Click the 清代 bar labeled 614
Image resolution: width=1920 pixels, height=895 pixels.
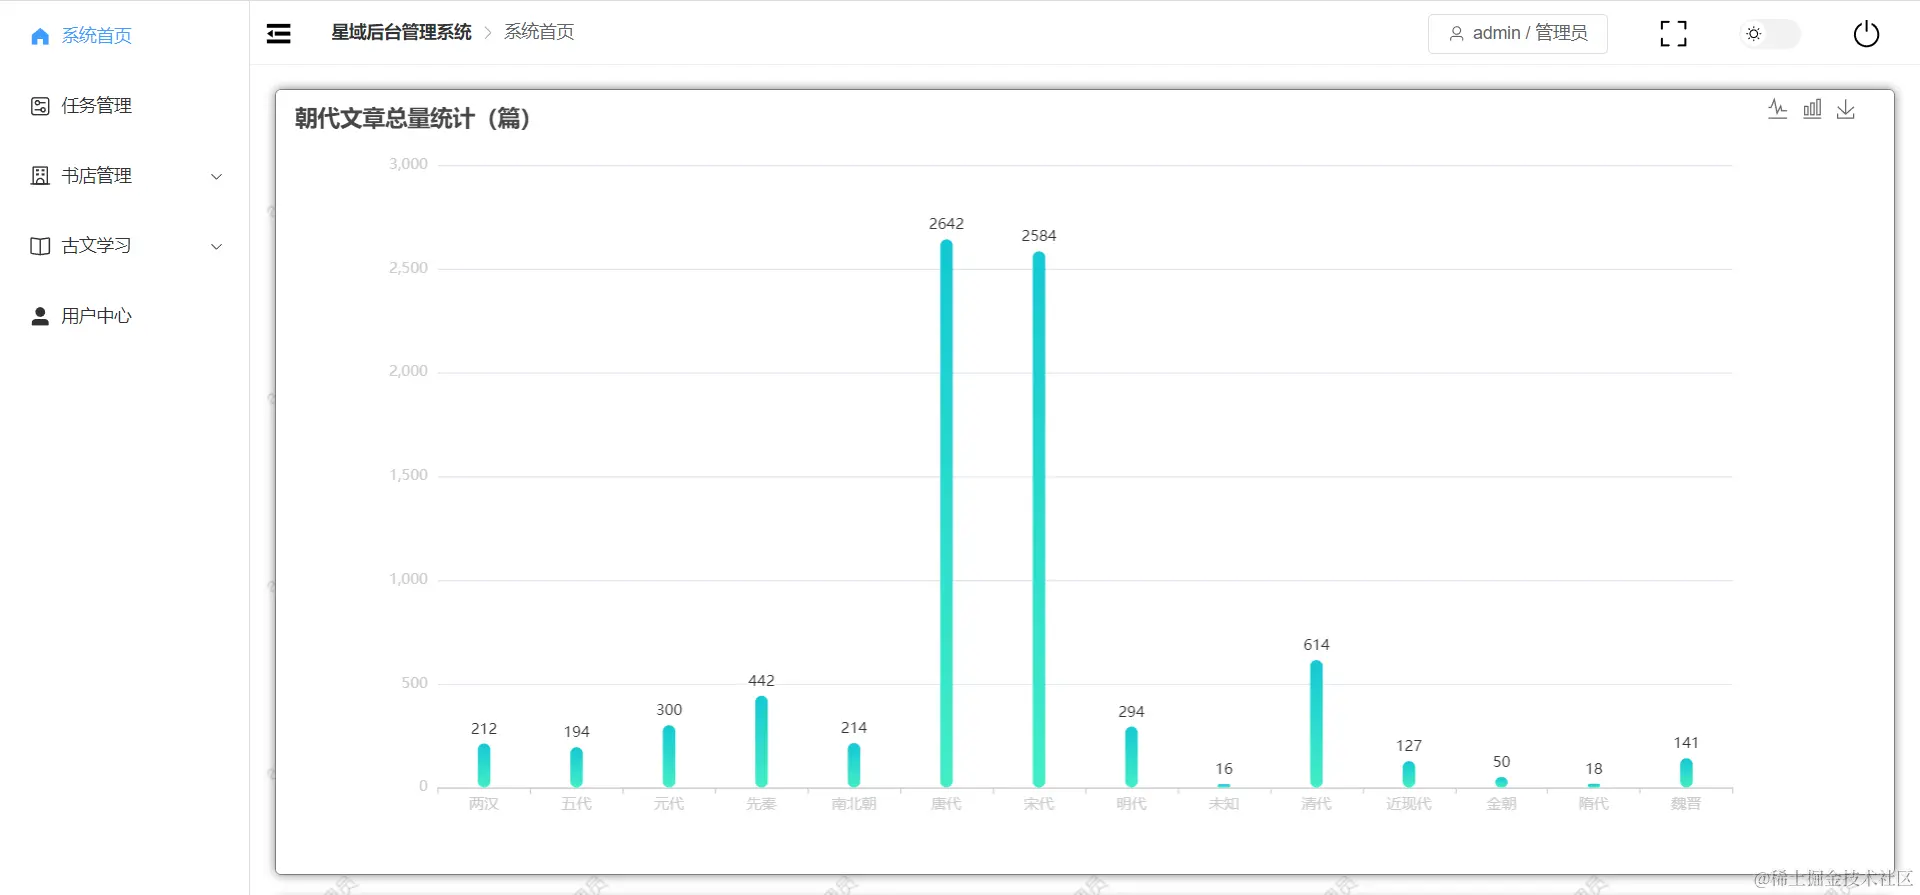1316,724
